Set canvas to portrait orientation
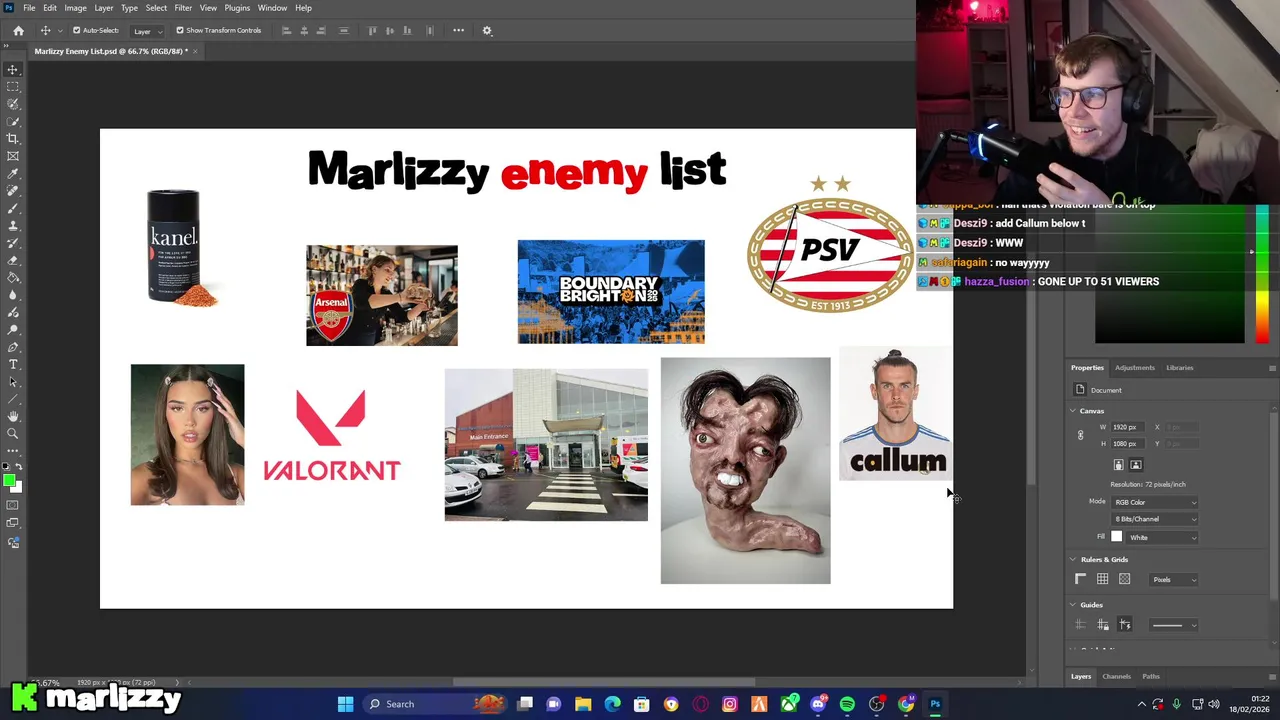 click(1118, 465)
